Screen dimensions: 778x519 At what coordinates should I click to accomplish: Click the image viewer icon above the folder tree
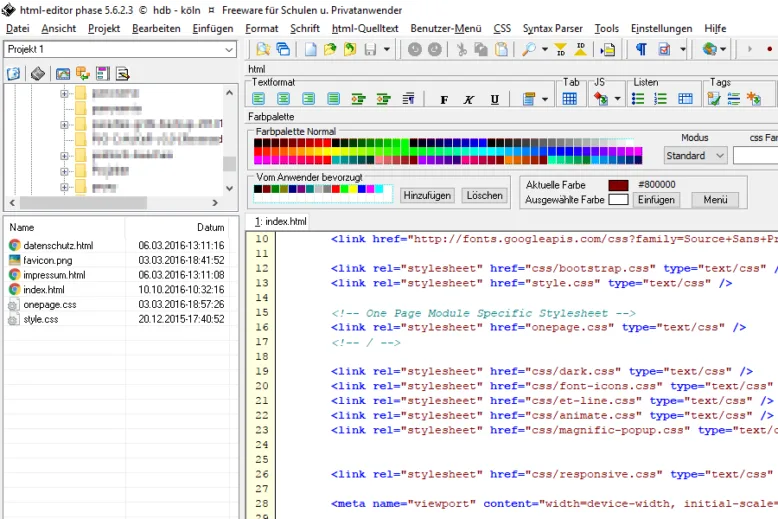(63, 74)
